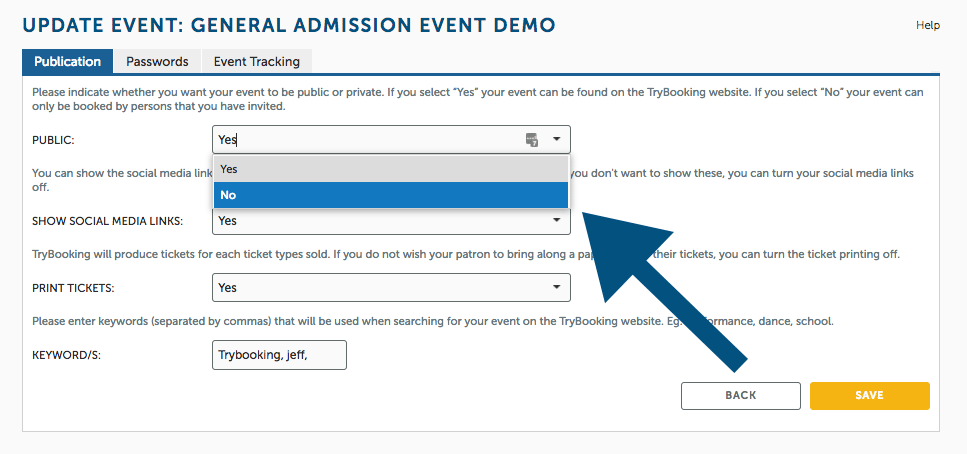The height and width of the screenshot is (454, 967).
Task: Switch to the Passwords tab
Action: 157,62
